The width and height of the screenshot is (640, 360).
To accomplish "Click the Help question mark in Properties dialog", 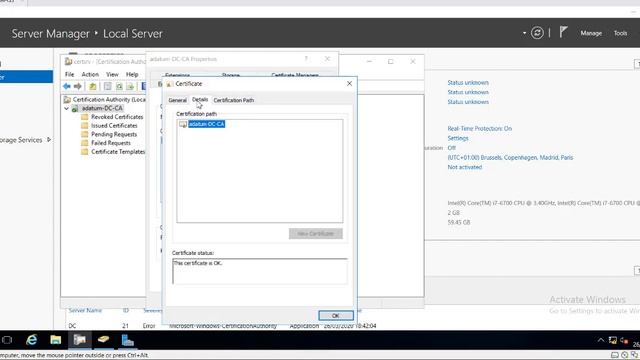I will click(x=306, y=59).
